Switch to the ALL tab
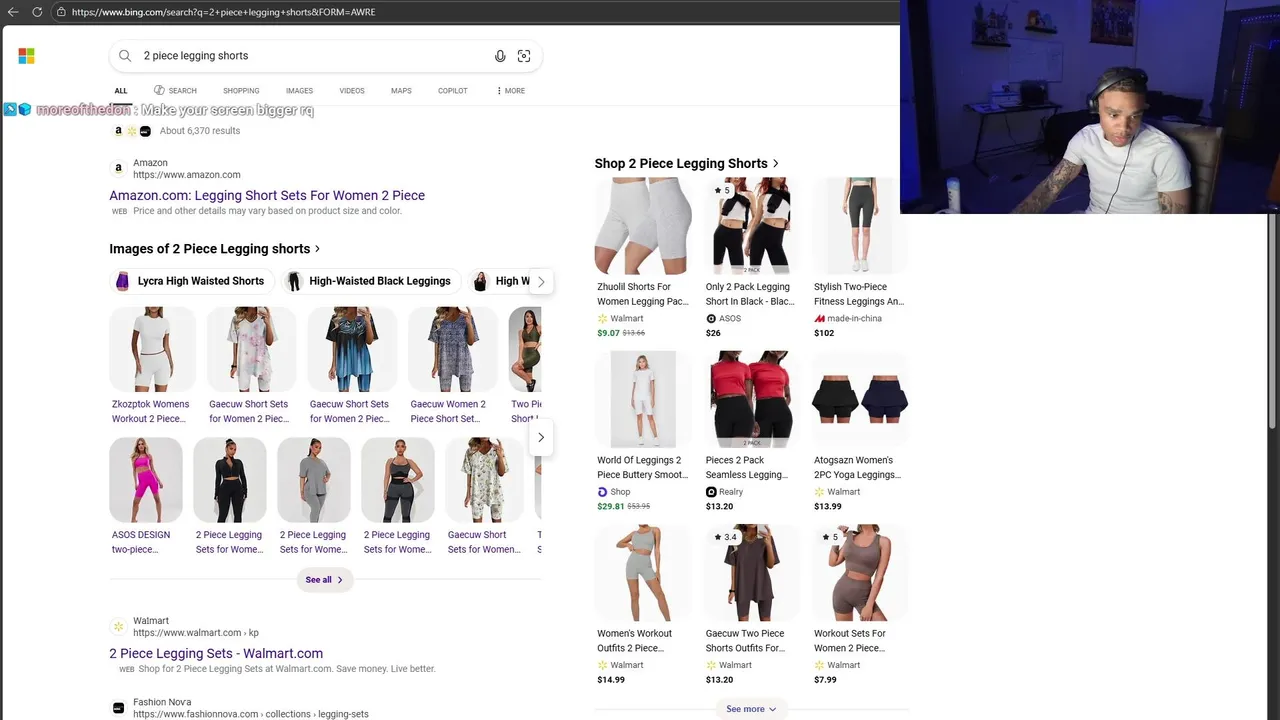Screen dimensions: 1280x720 (121, 91)
